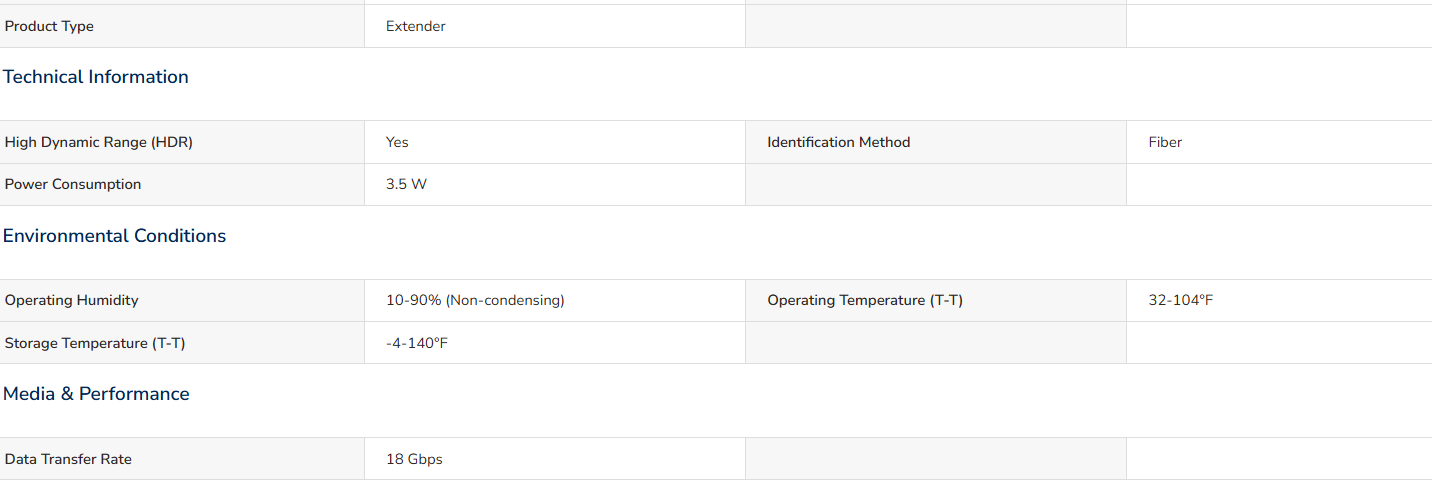Click the Operating Temperature (T-T) label
The image size is (1432, 480).
click(x=865, y=300)
